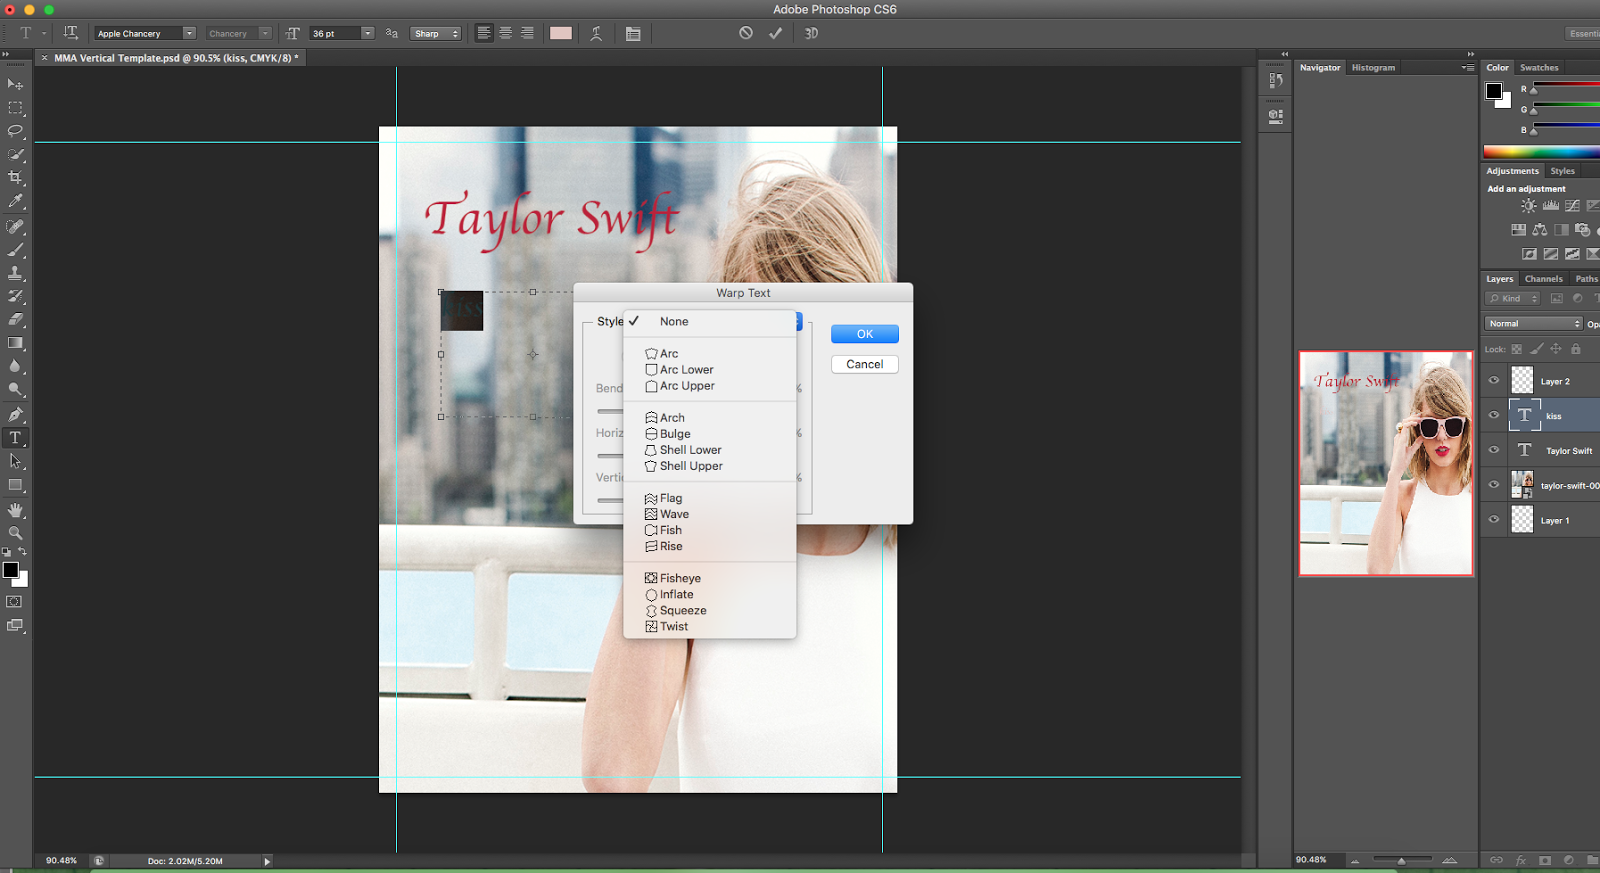This screenshot has height=873, width=1600.
Task: Commit current text edits with checkmark
Action: point(775,33)
